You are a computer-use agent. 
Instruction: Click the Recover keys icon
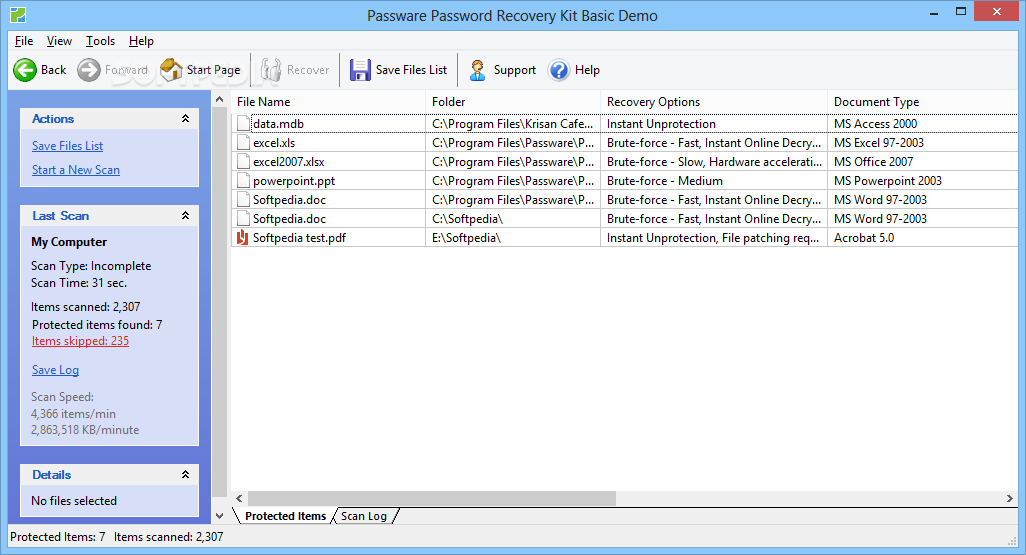coord(271,69)
